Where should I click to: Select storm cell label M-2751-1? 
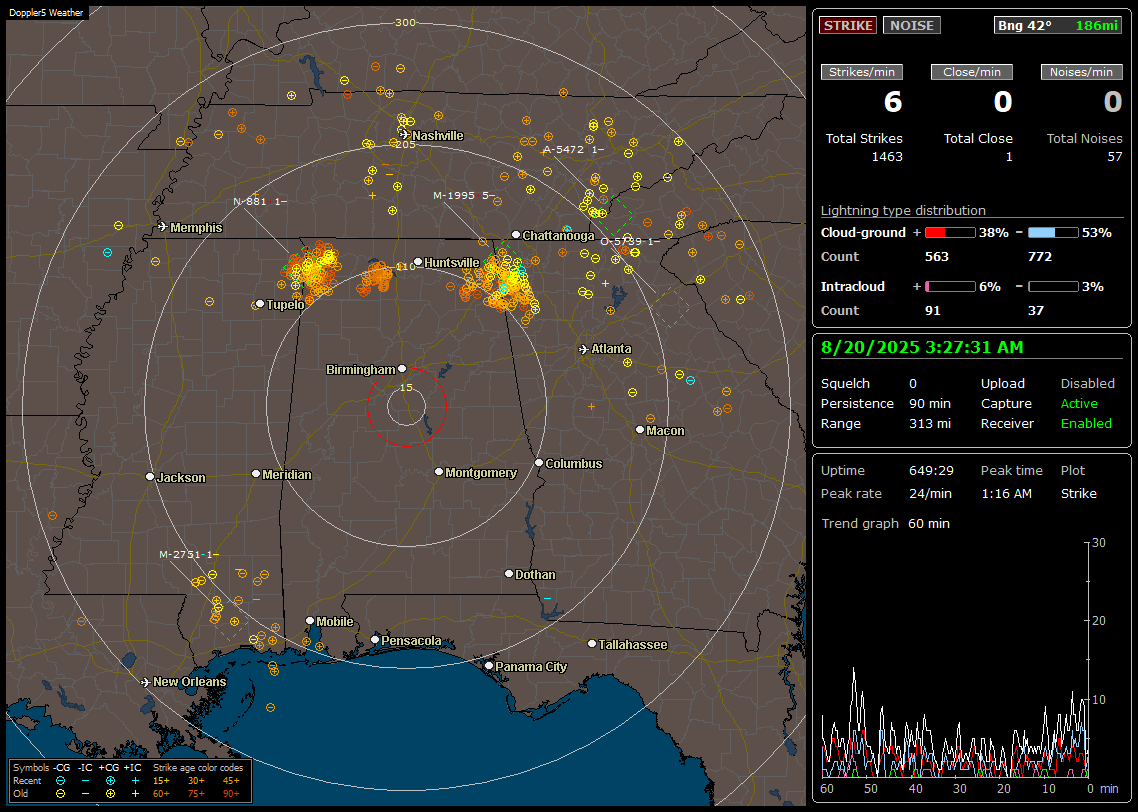click(189, 554)
